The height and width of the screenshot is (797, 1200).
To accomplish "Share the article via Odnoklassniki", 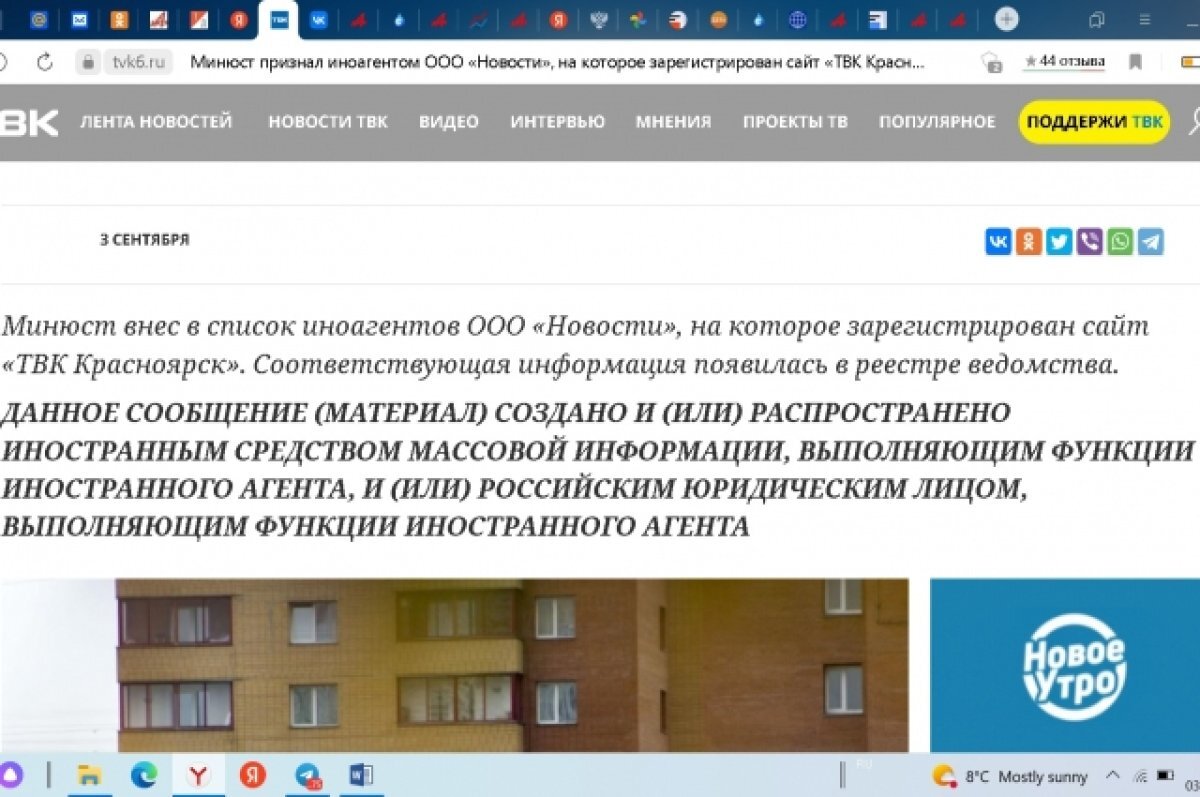I will (1027, 240).
